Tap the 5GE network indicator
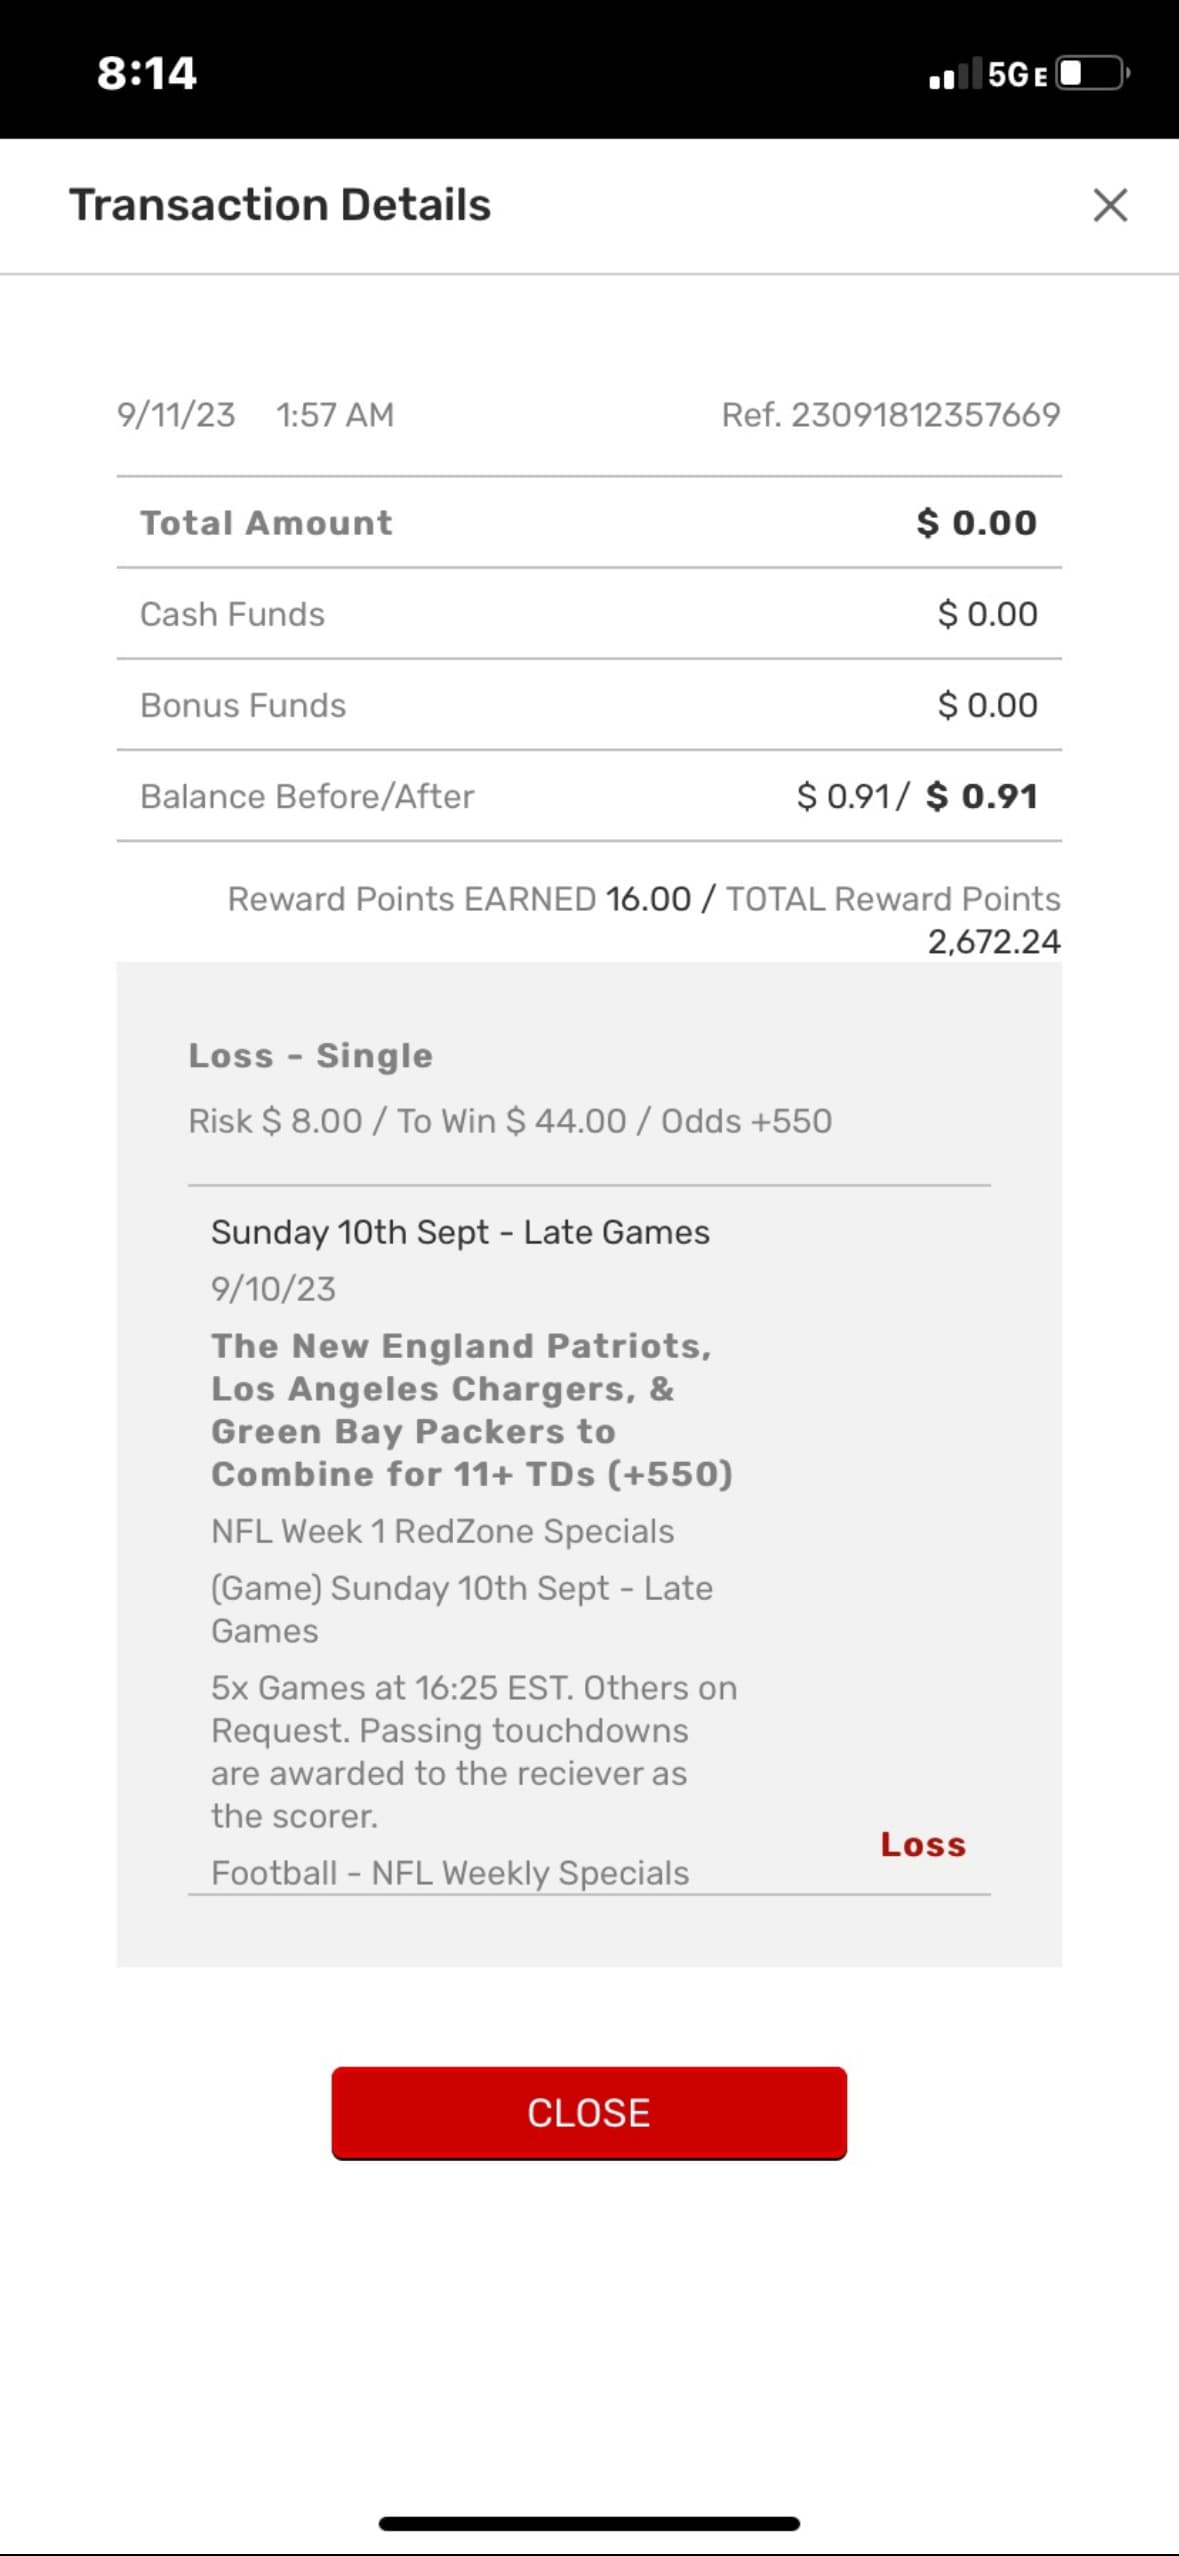 (x=1017, y=74)
